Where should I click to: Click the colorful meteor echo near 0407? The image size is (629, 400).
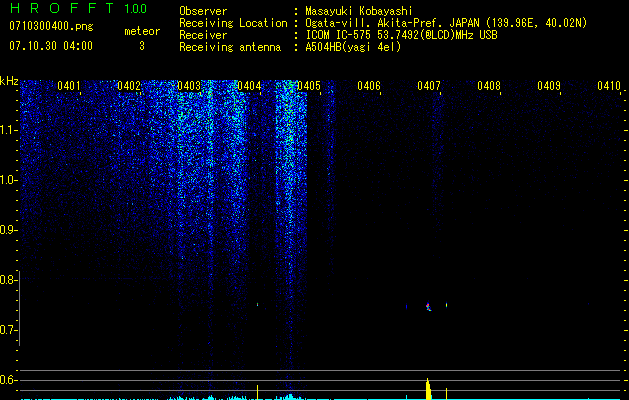(428, 307)
